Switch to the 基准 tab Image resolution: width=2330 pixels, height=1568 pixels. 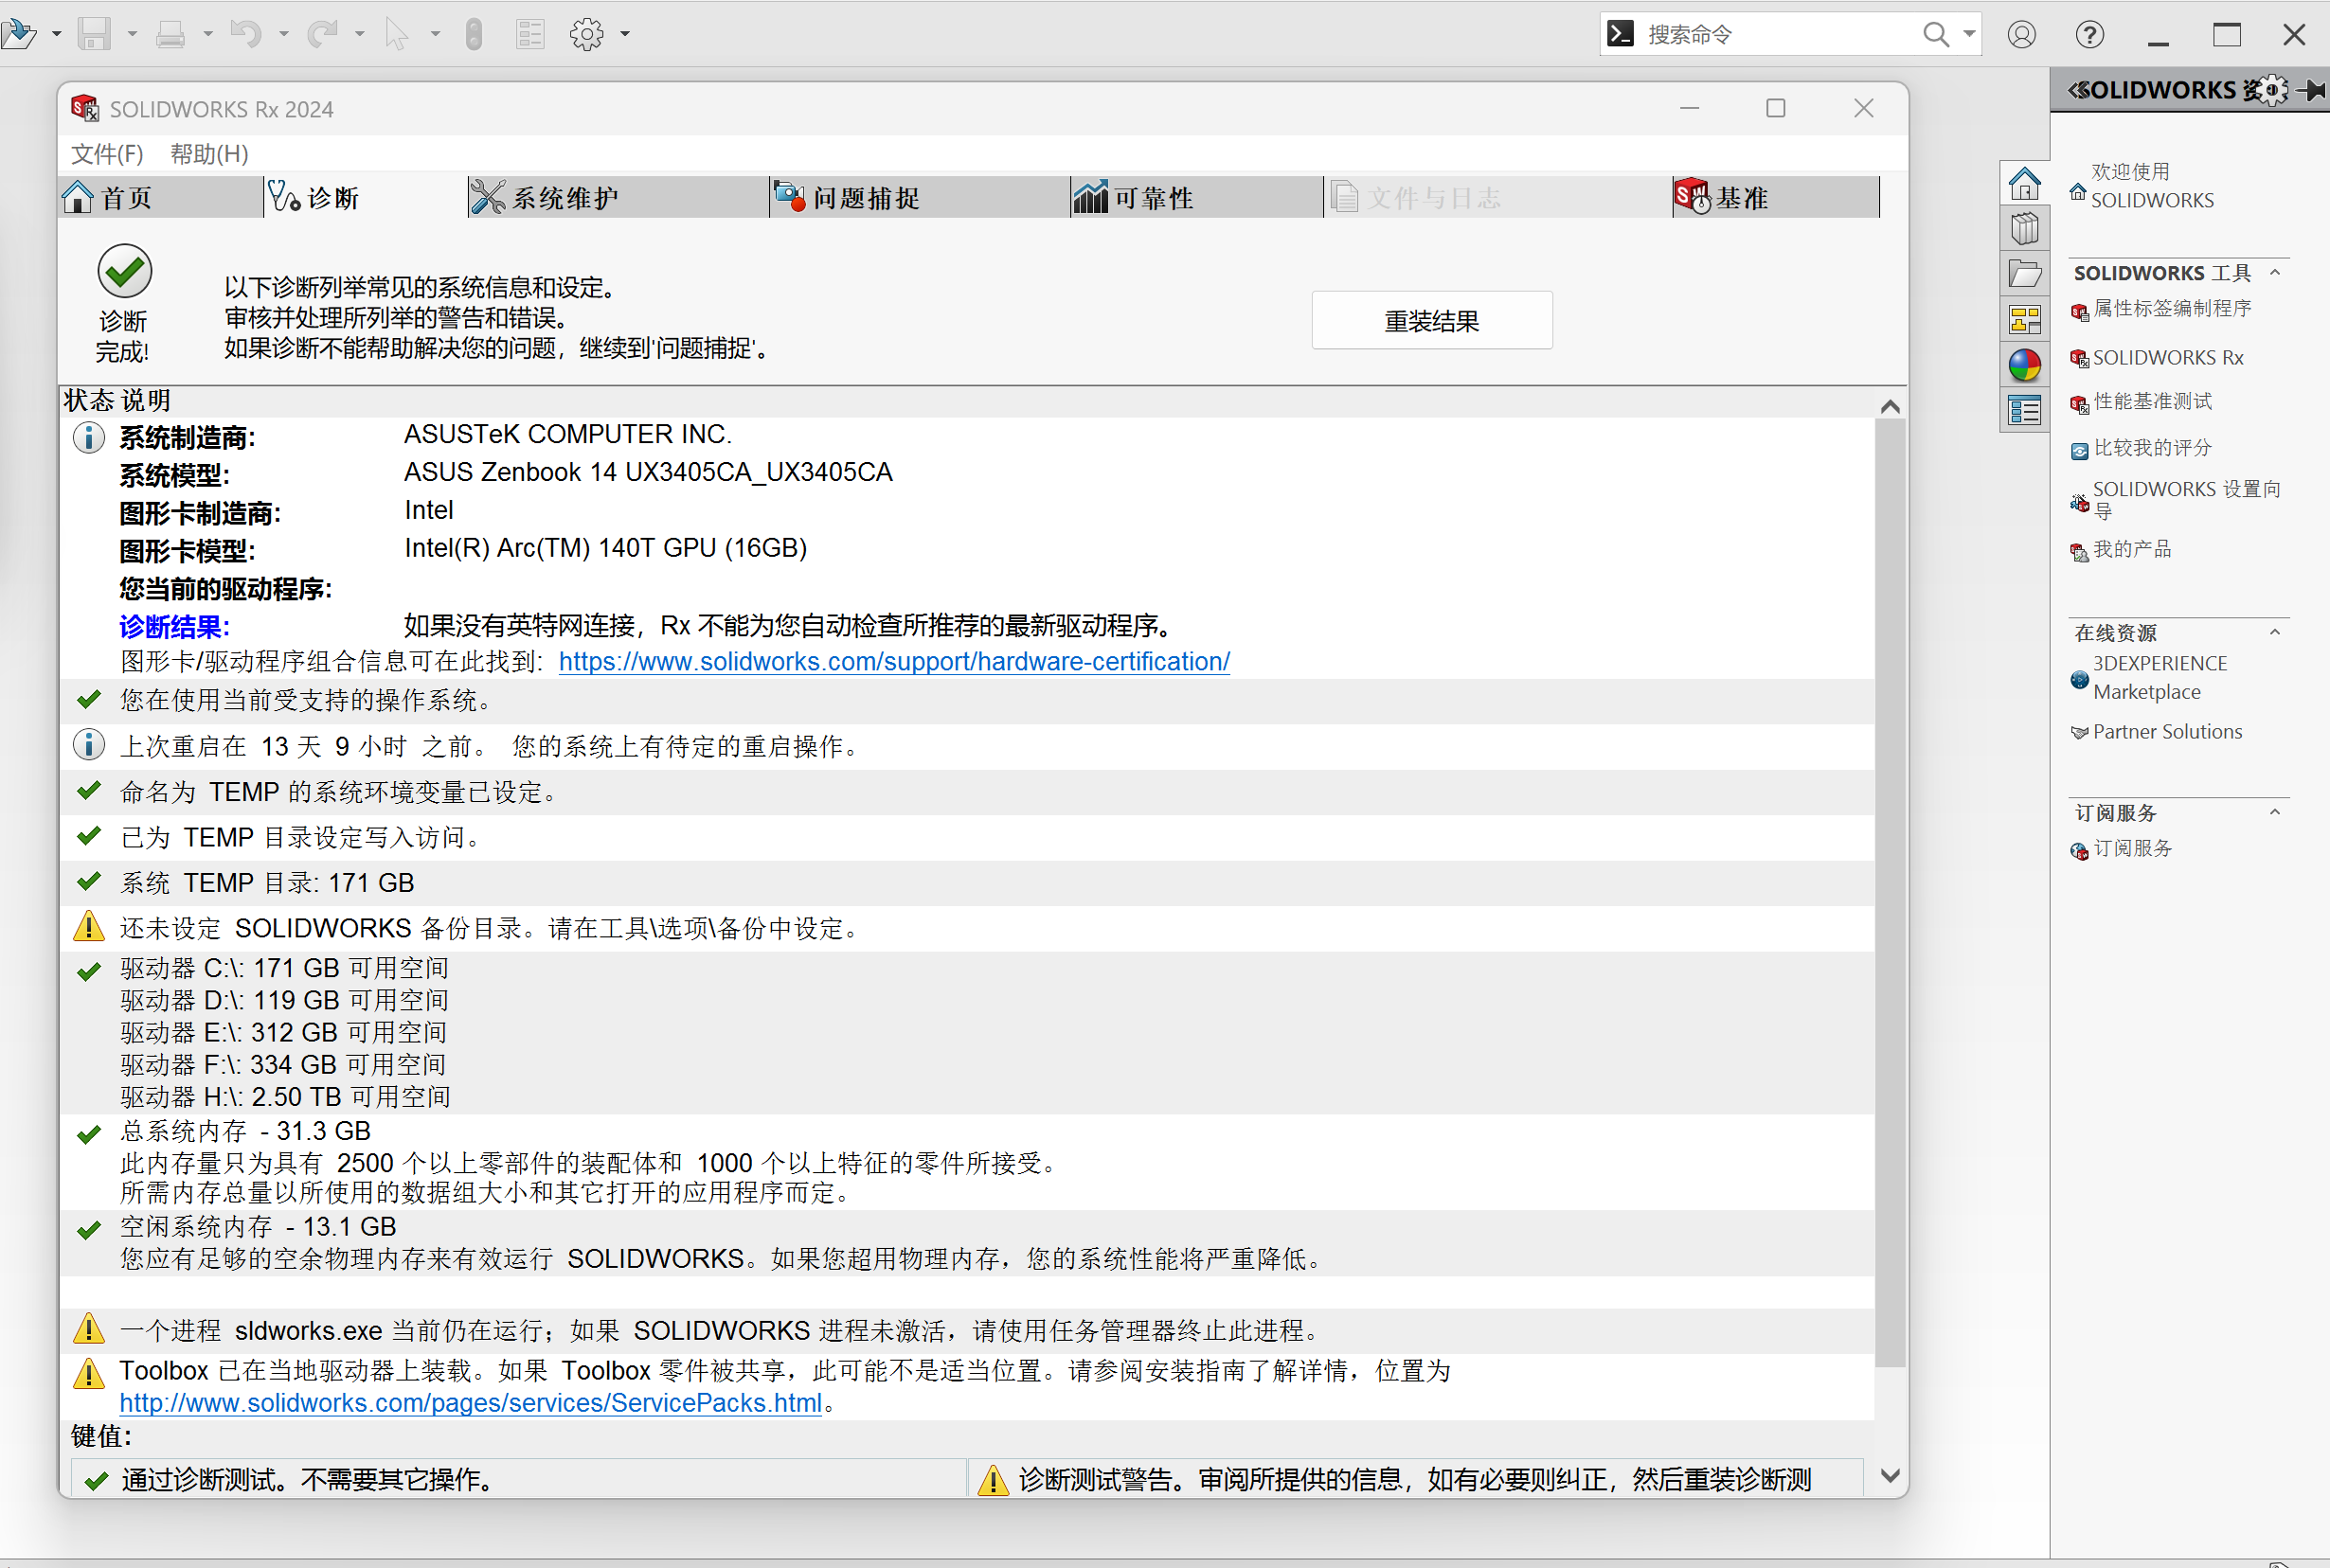coord(1776,197)
